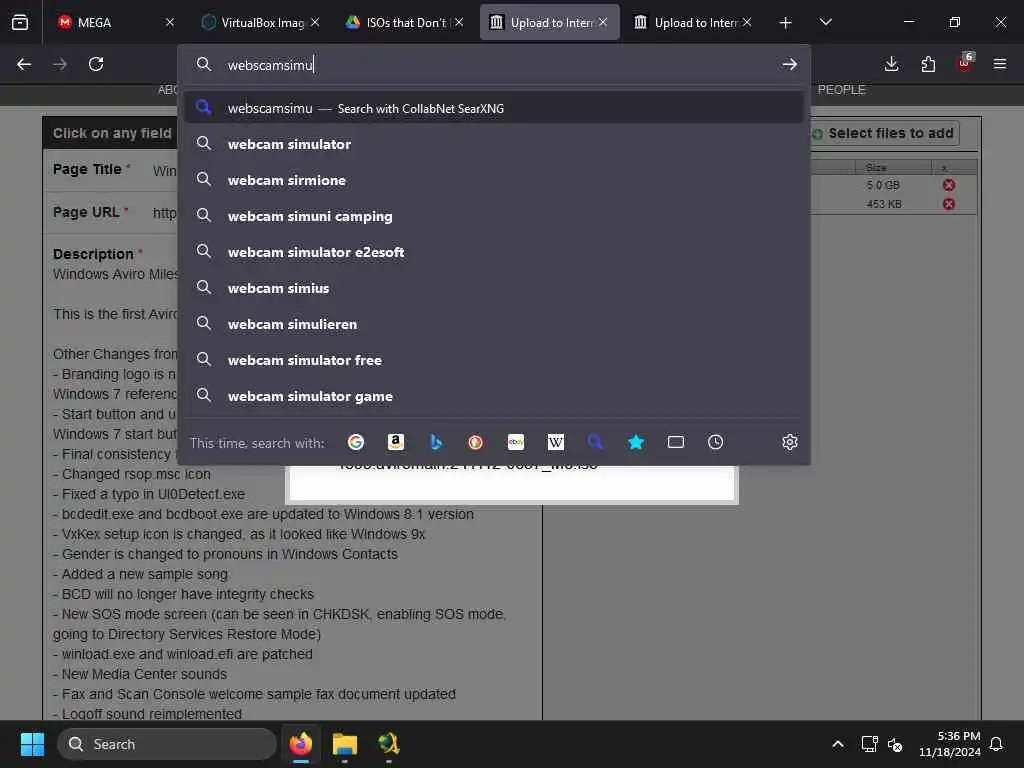Search this time with Bing
Screen dimensions: 1024x768
(436, 442)
